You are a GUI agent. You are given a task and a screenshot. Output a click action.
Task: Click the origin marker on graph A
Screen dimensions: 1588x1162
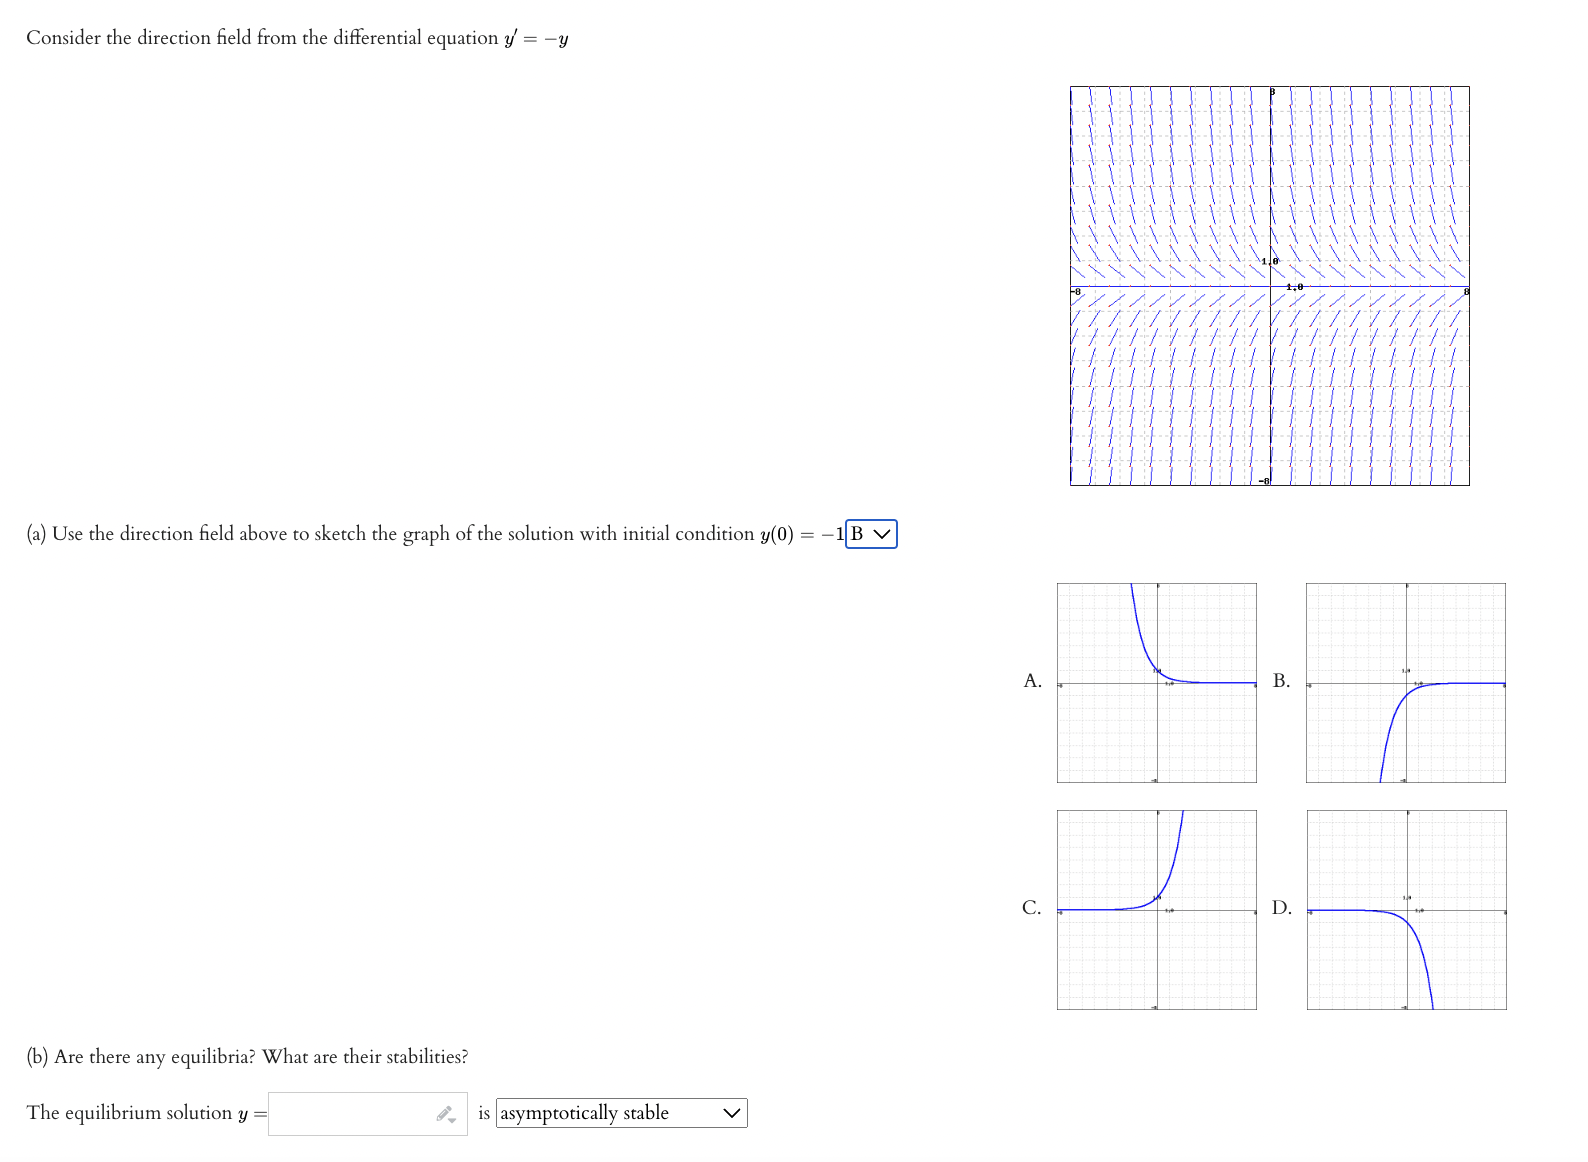pos(1156,684)
